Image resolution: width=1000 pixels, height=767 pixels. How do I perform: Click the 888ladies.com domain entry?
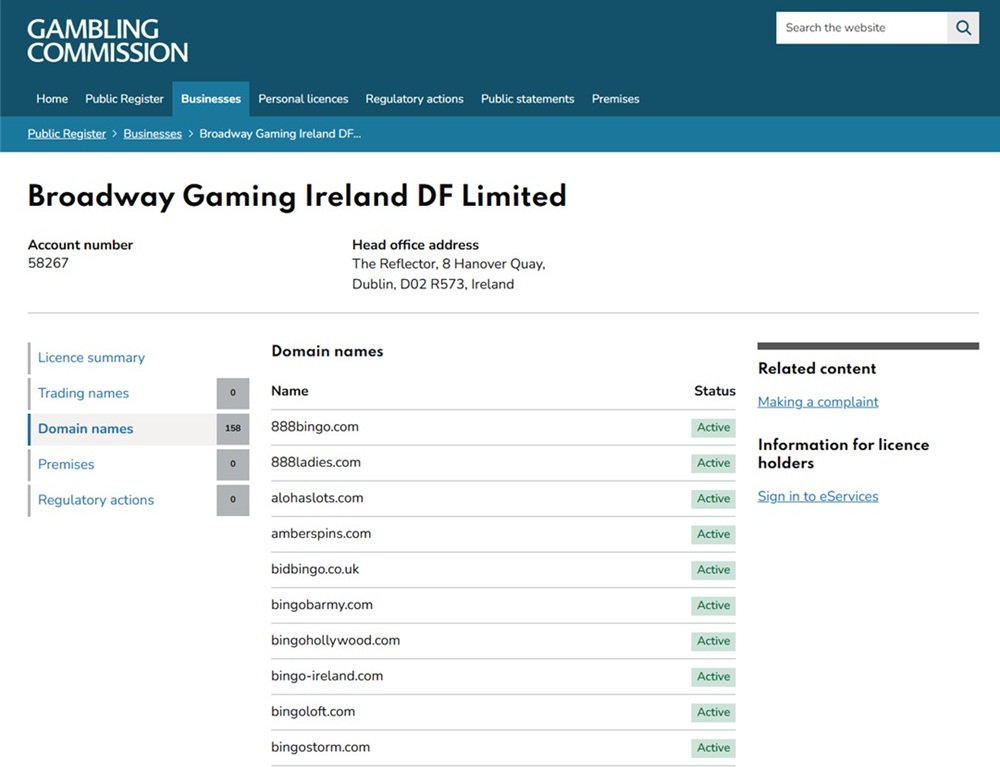[x=316, y=462]
